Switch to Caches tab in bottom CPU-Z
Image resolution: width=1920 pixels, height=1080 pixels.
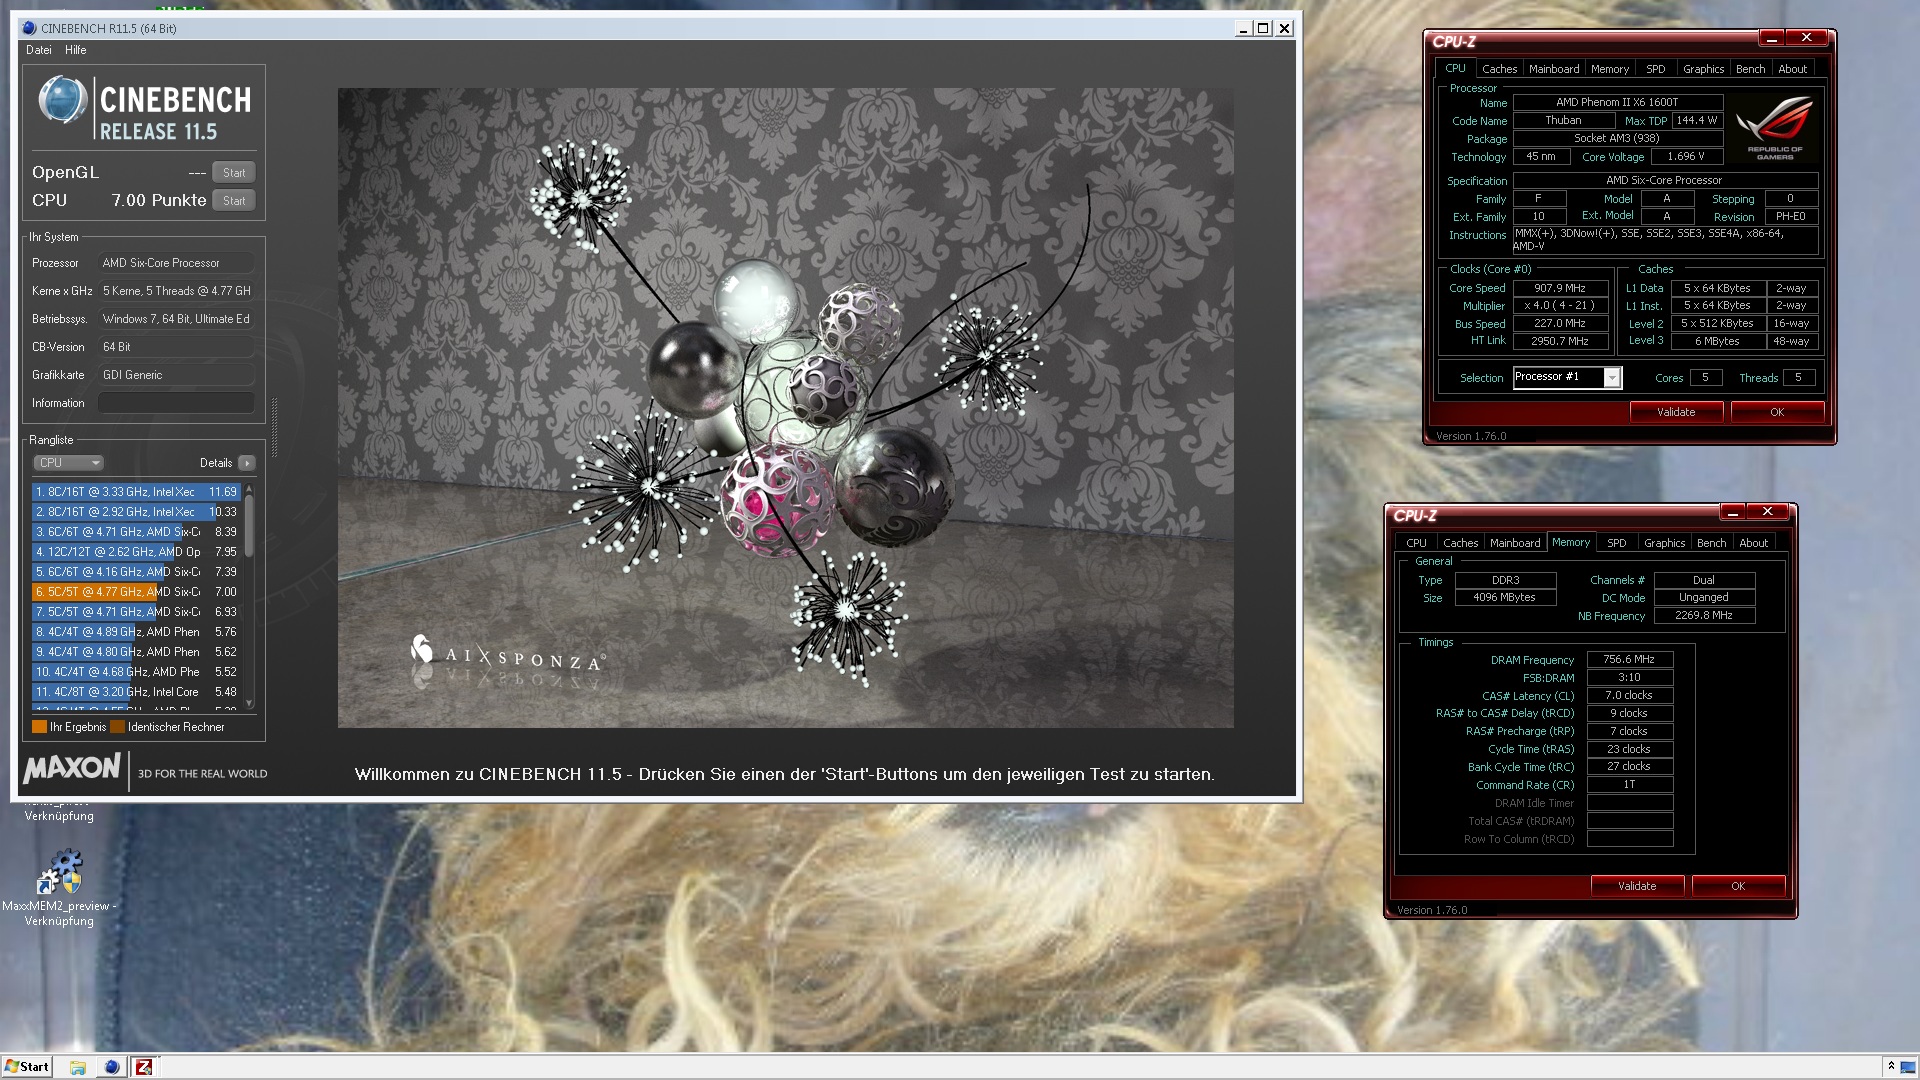tap(1460, 543)
